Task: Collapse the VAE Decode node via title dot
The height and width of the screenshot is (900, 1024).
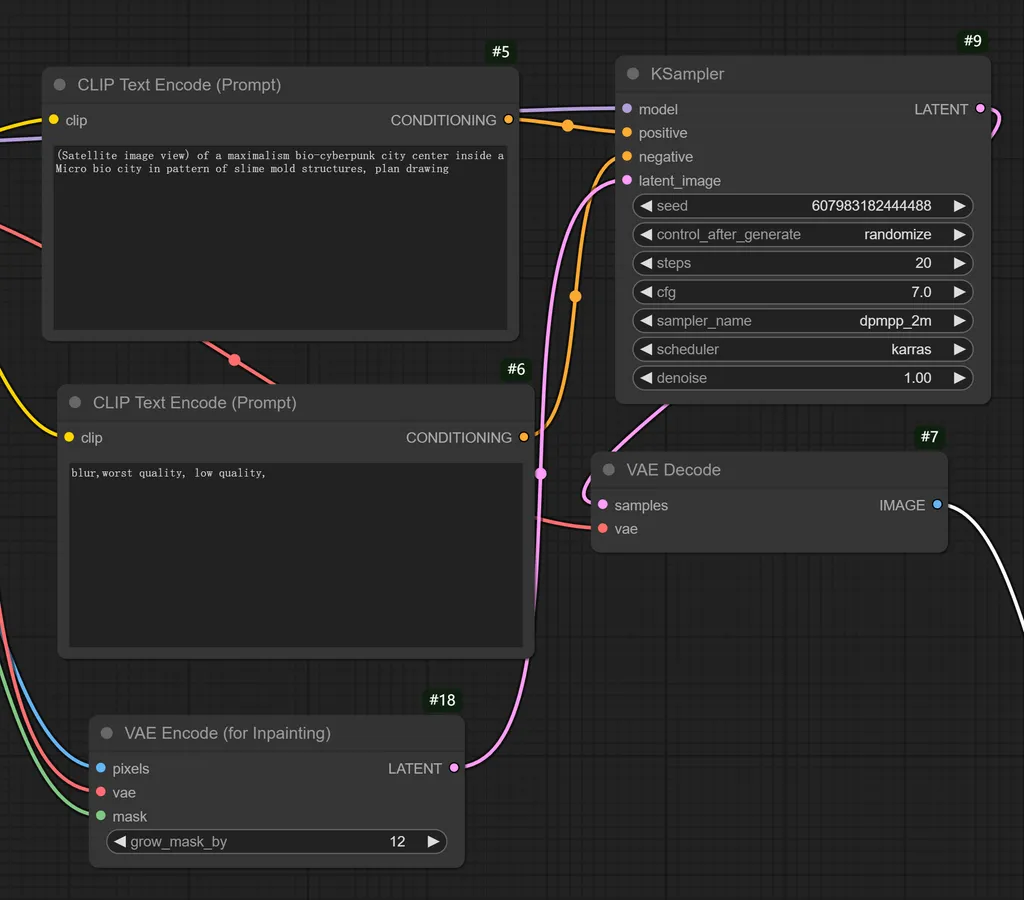Action: 609,470
